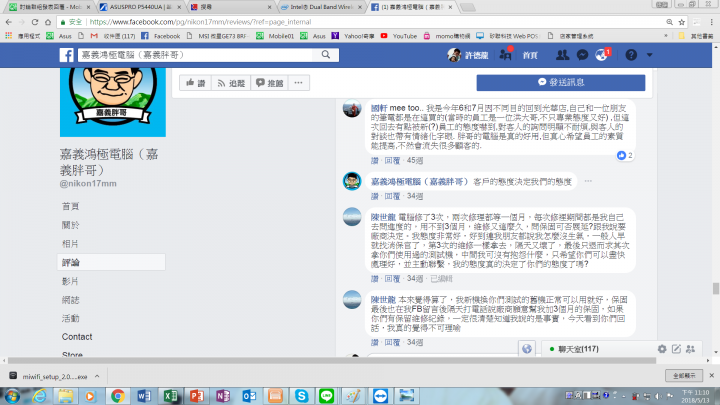Open LINE from the taskbar
Image resolution: width=720 pixels, height=405 pixels.
(327, 396)
